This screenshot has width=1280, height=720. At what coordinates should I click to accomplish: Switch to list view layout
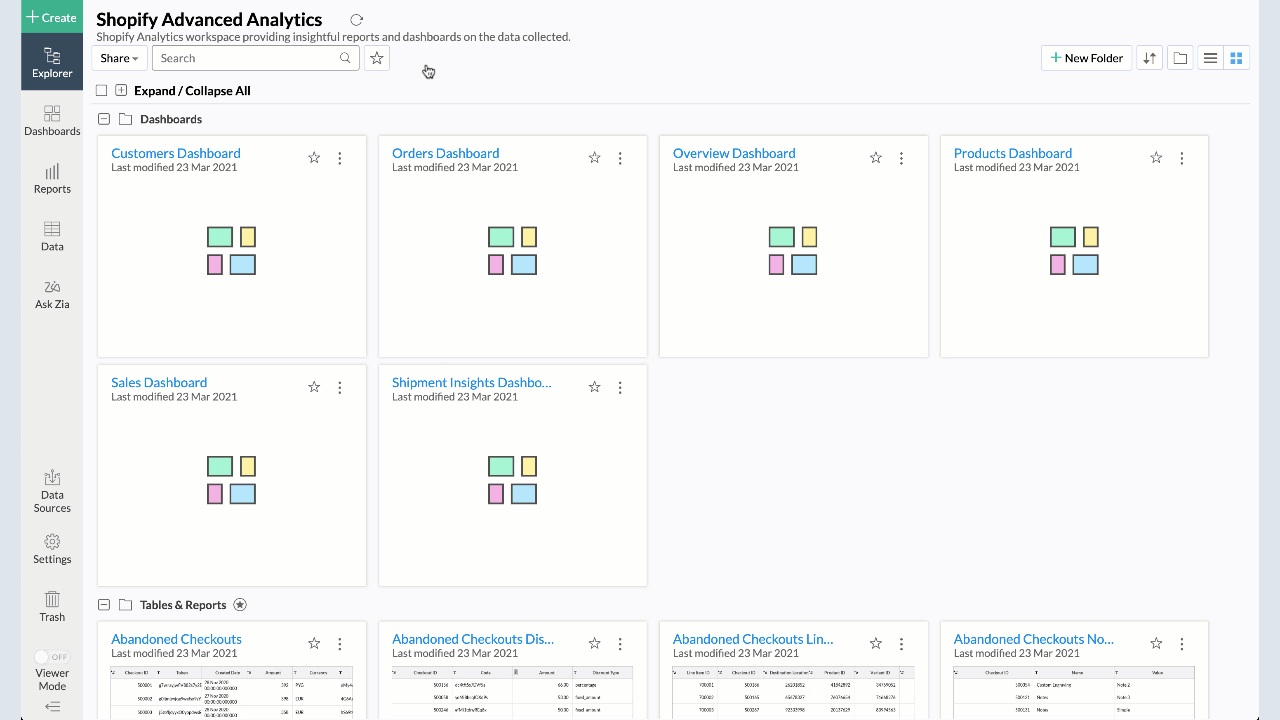[1210, 58]
